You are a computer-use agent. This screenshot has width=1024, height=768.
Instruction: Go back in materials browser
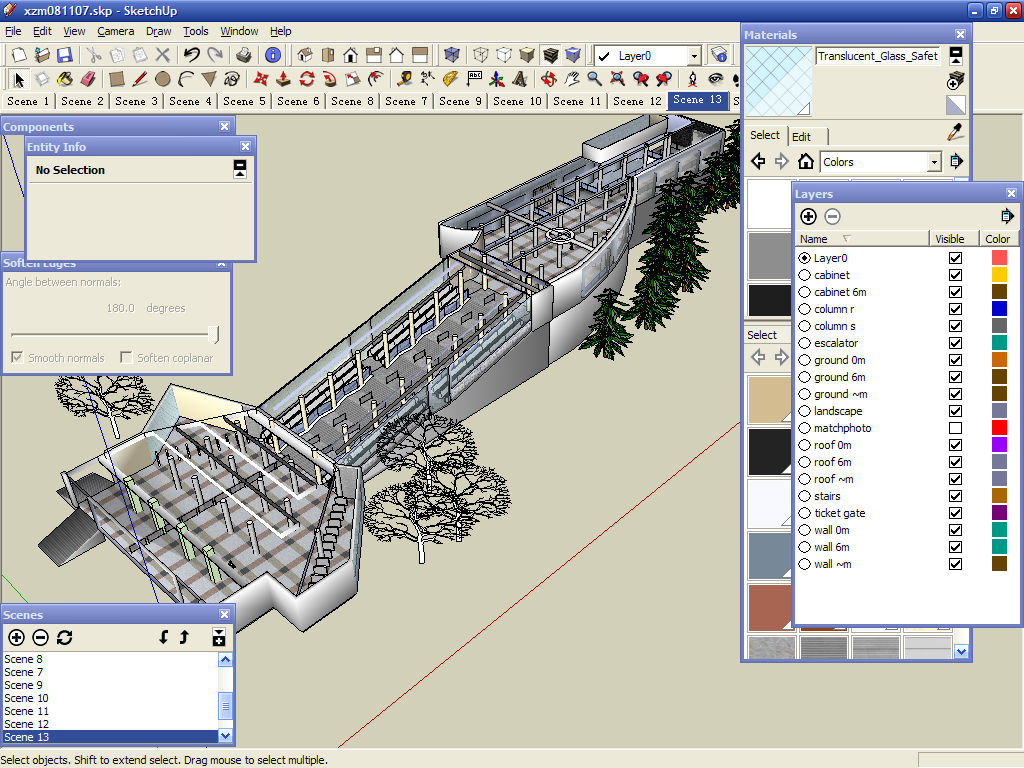(758, 161)
